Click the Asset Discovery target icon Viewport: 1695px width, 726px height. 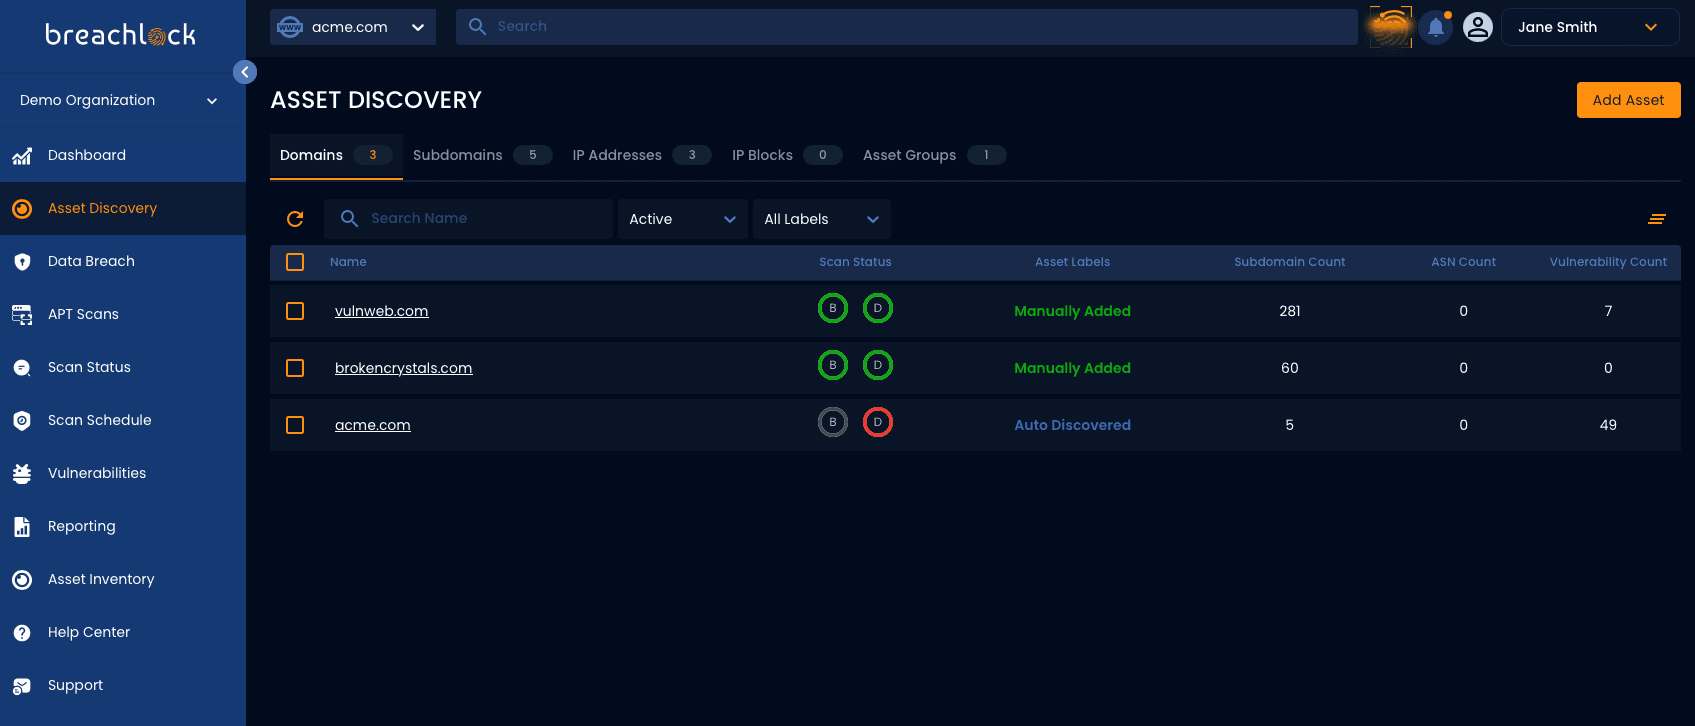22,209
